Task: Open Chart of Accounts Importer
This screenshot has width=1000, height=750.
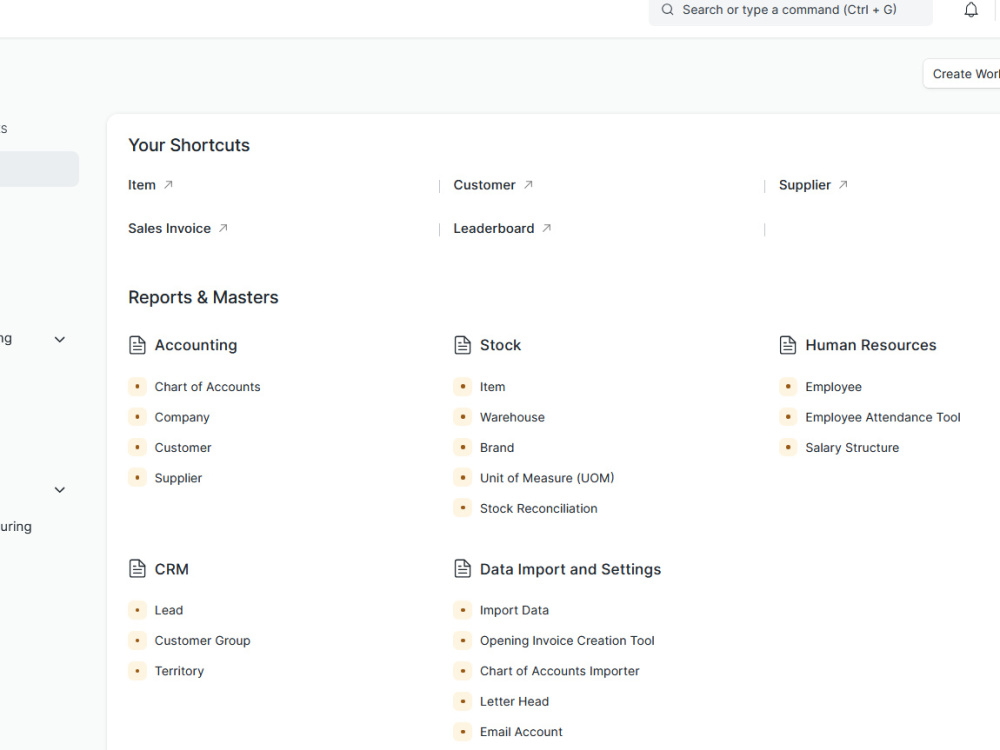Action: 559,671
